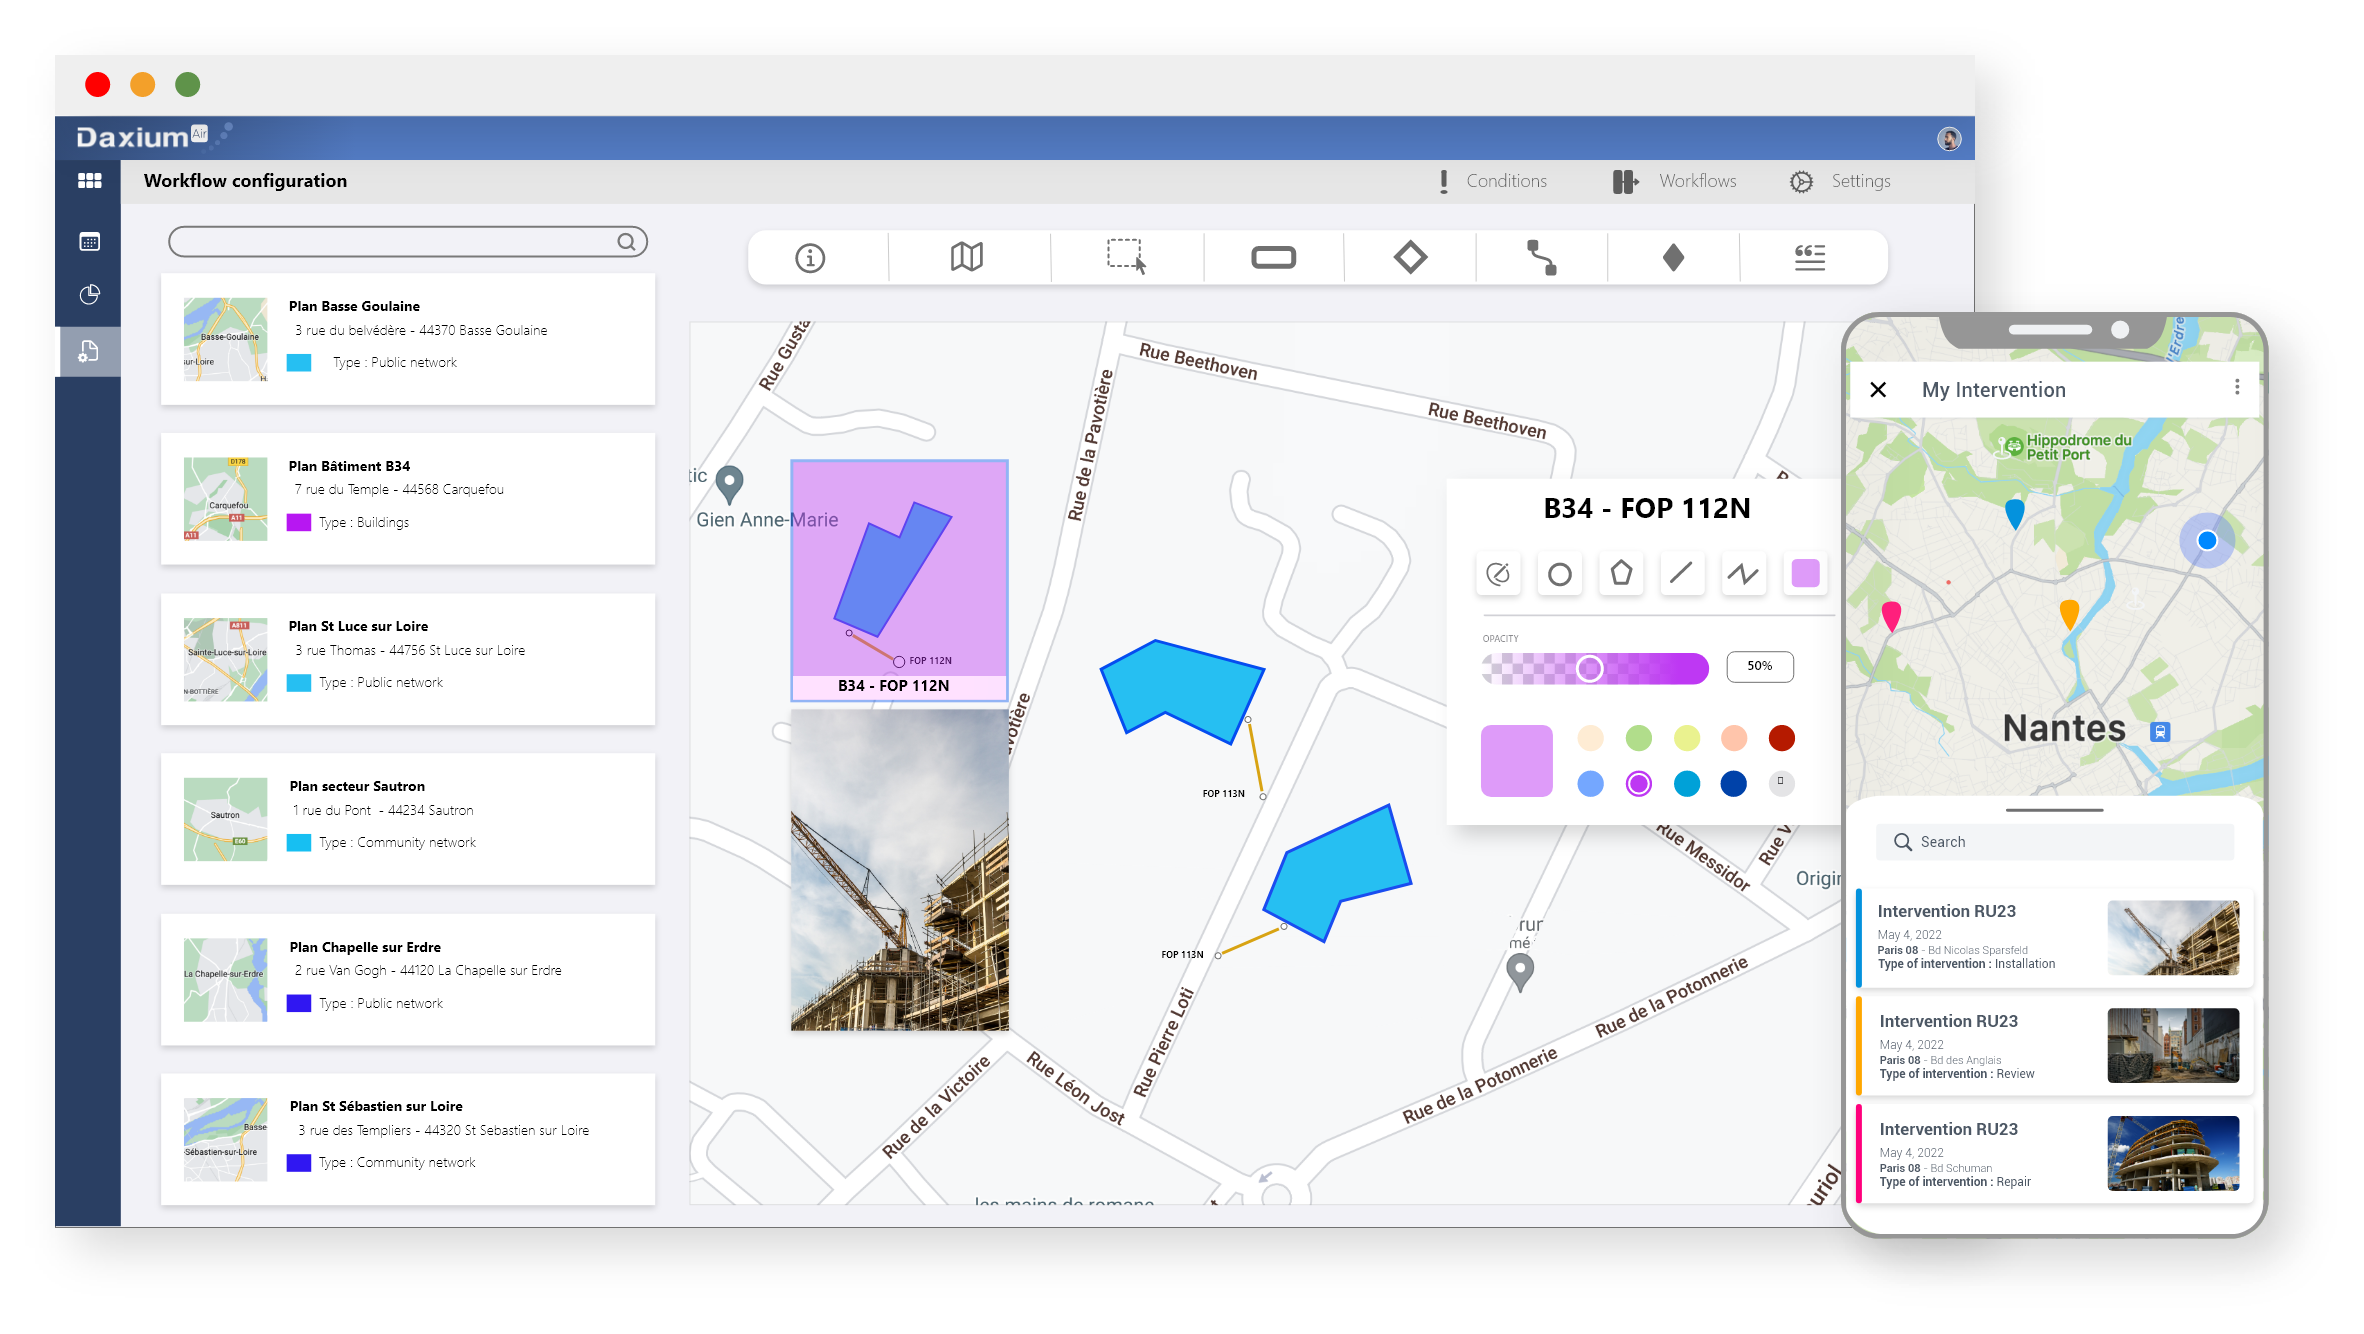The width and height of the screenshot is (2364, 1334).
Task: Select the diamond/rhombus shape tool
Action: [x=1408, y=256]
